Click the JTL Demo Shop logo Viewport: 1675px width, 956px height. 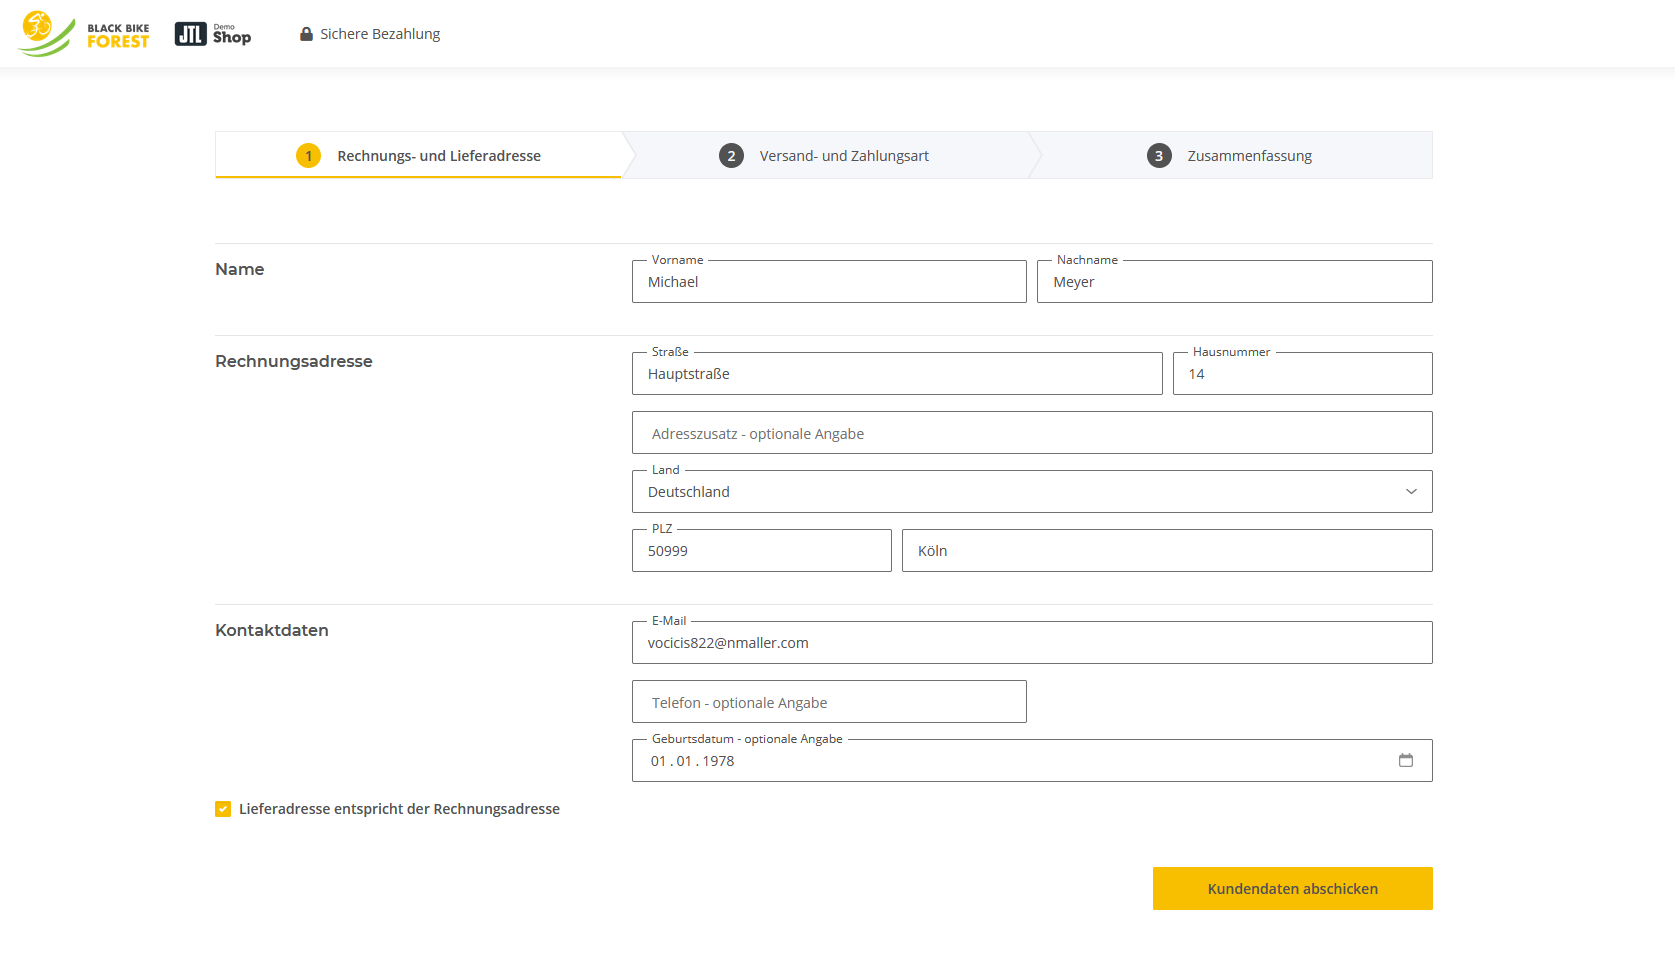212,34
